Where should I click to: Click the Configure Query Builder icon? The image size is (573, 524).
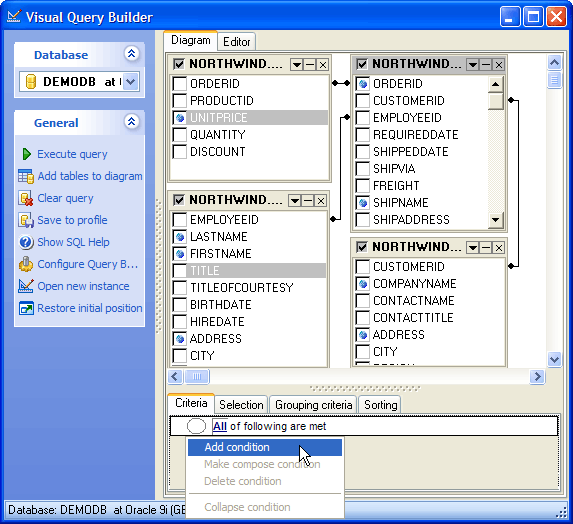[x=26, y=264]
